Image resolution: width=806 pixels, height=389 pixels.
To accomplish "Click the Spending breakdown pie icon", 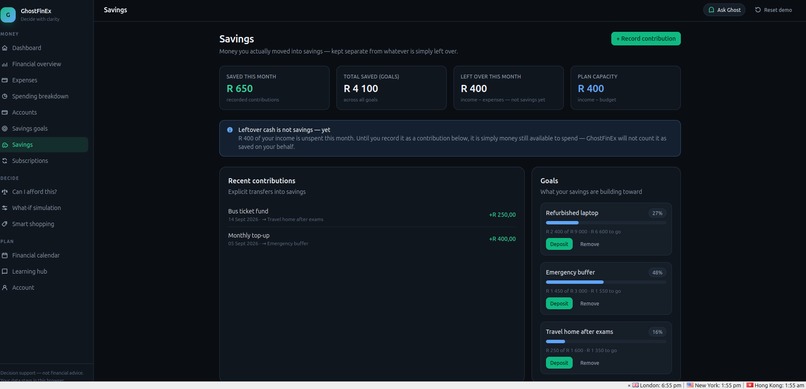I will tap(5, 96).
